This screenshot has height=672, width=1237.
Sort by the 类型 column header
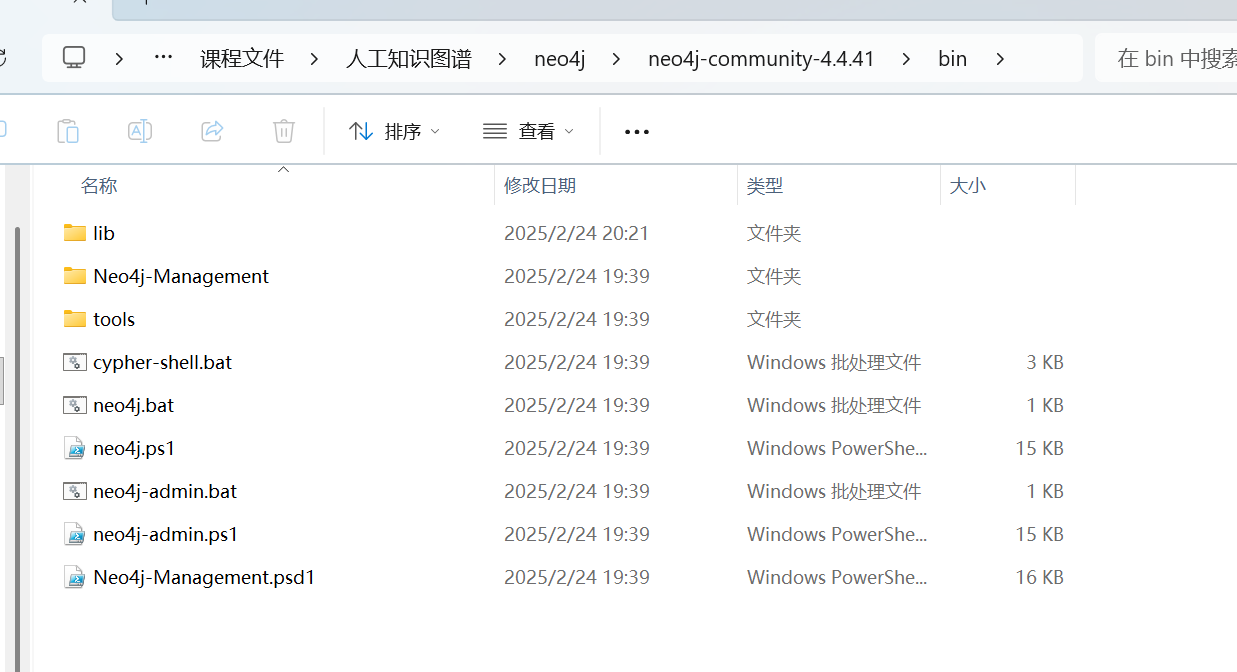(765, 185)
